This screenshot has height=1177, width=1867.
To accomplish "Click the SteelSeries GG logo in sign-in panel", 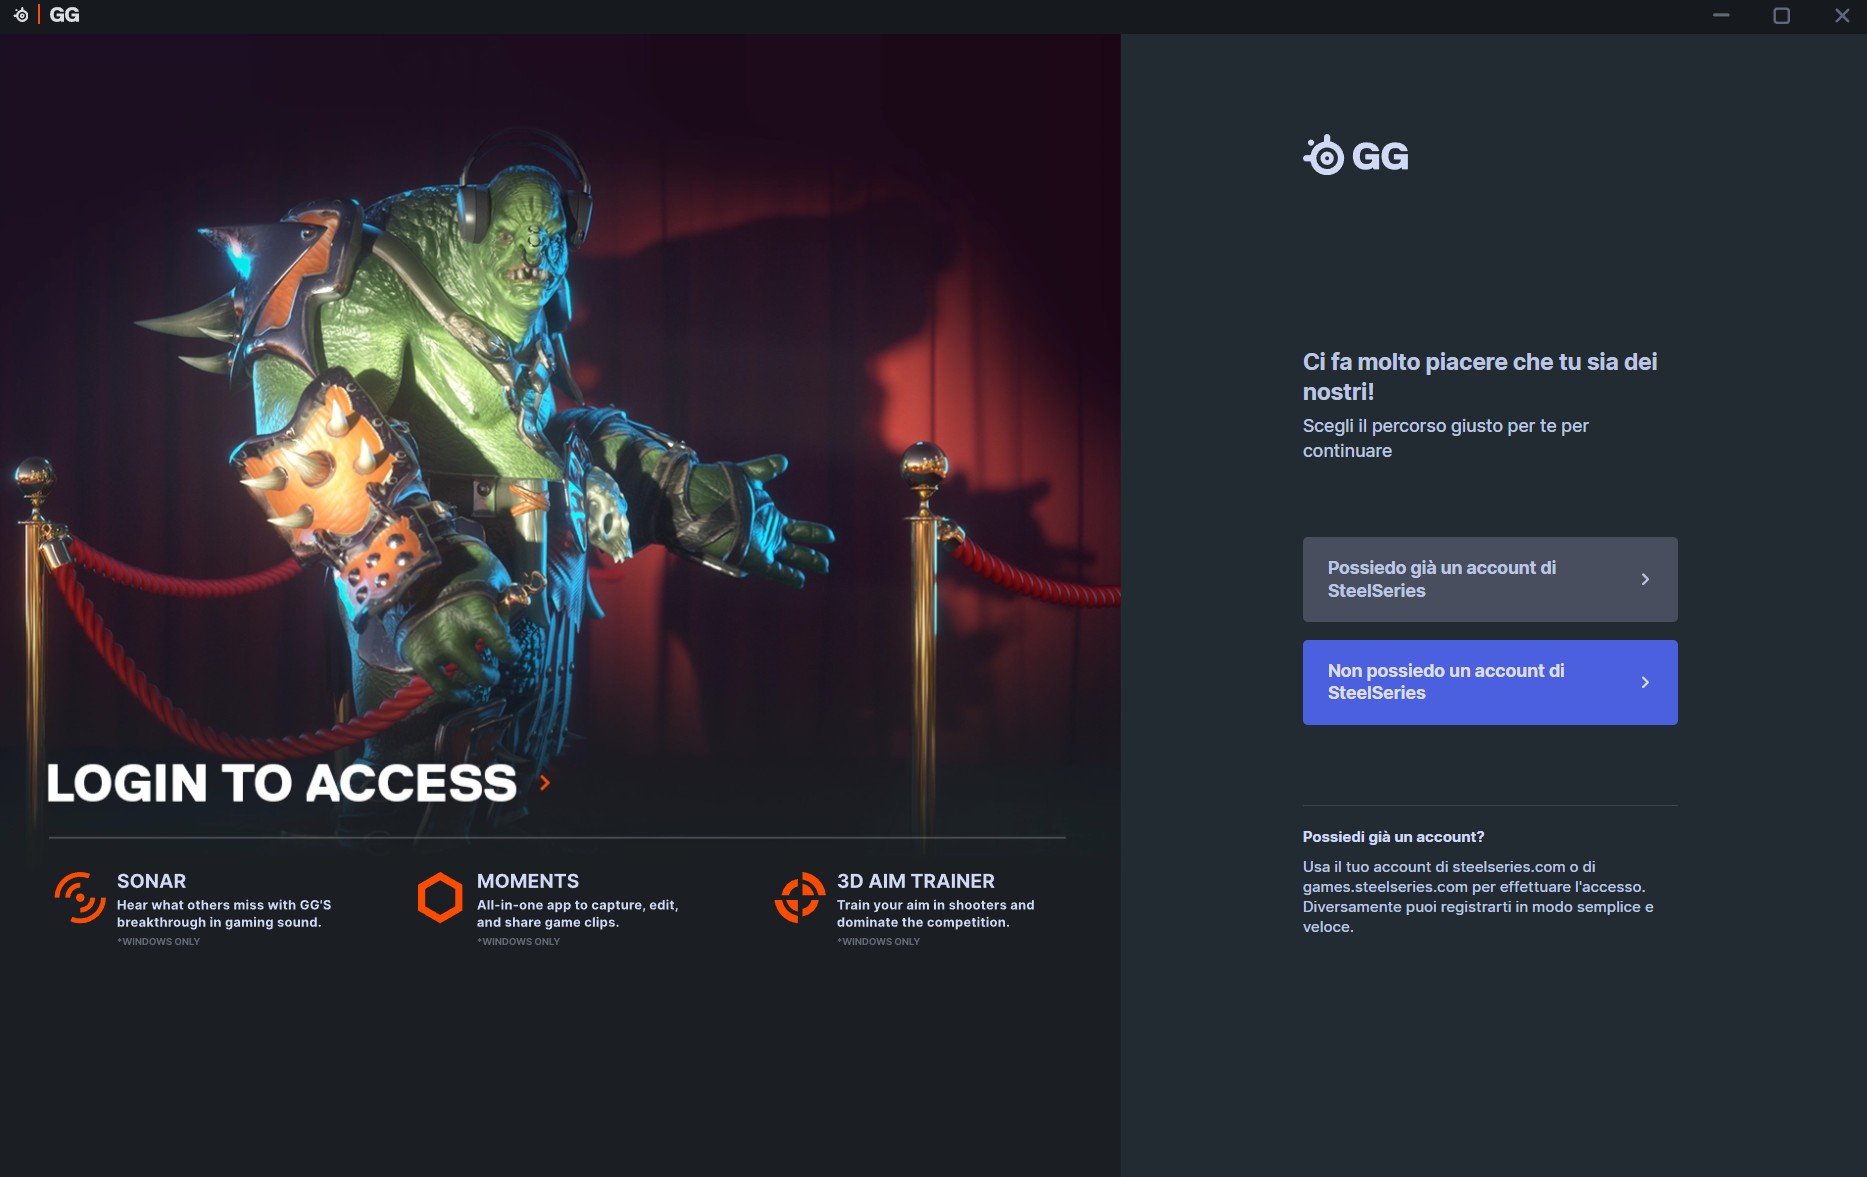I will pos(1356,155).
